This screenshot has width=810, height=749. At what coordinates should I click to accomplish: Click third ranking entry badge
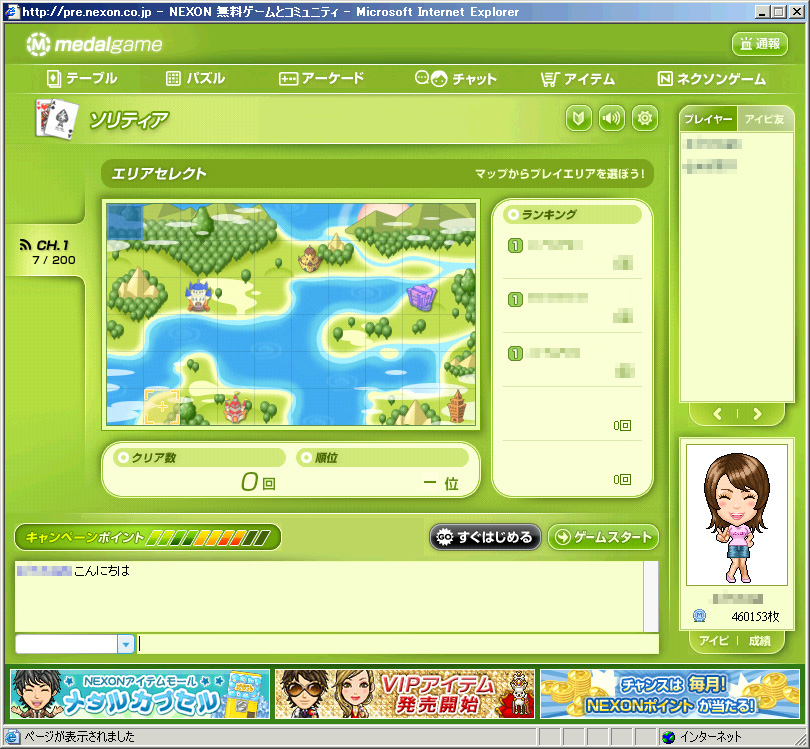(515, 353)
